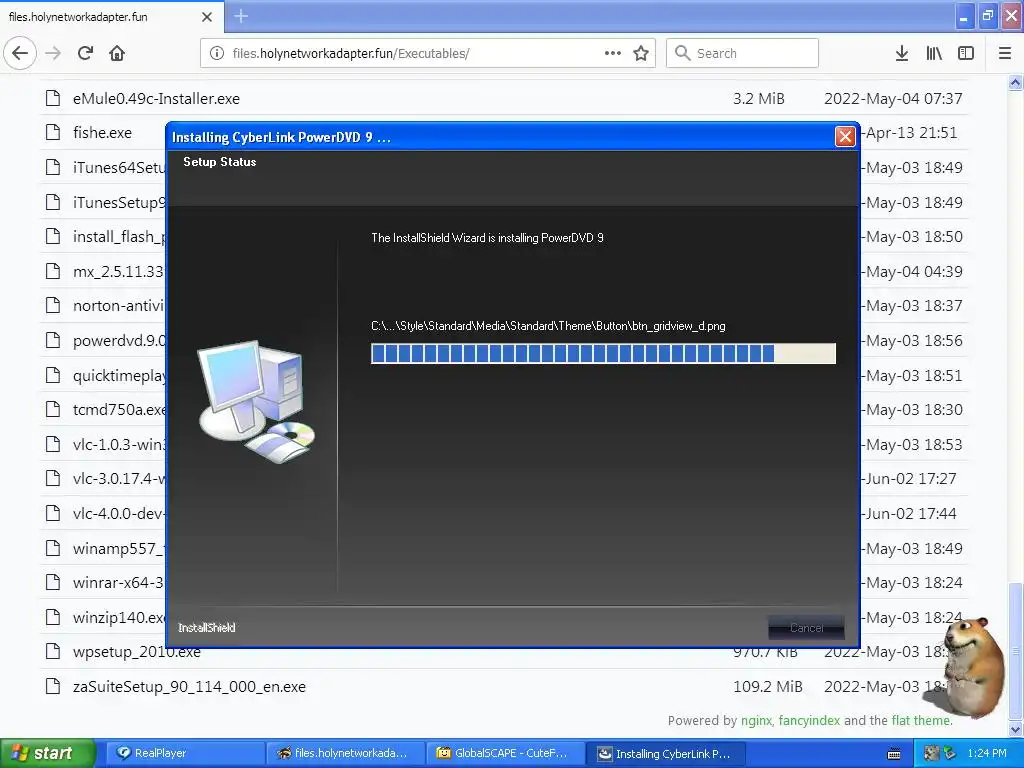Switch to RealPlayer in the taskbar
The image size is (1024, 768).
point(184,753)
